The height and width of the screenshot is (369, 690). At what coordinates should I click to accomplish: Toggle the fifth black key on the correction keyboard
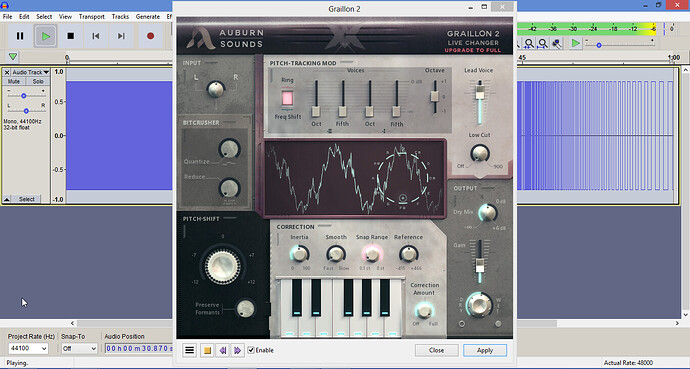click(385, 297)
